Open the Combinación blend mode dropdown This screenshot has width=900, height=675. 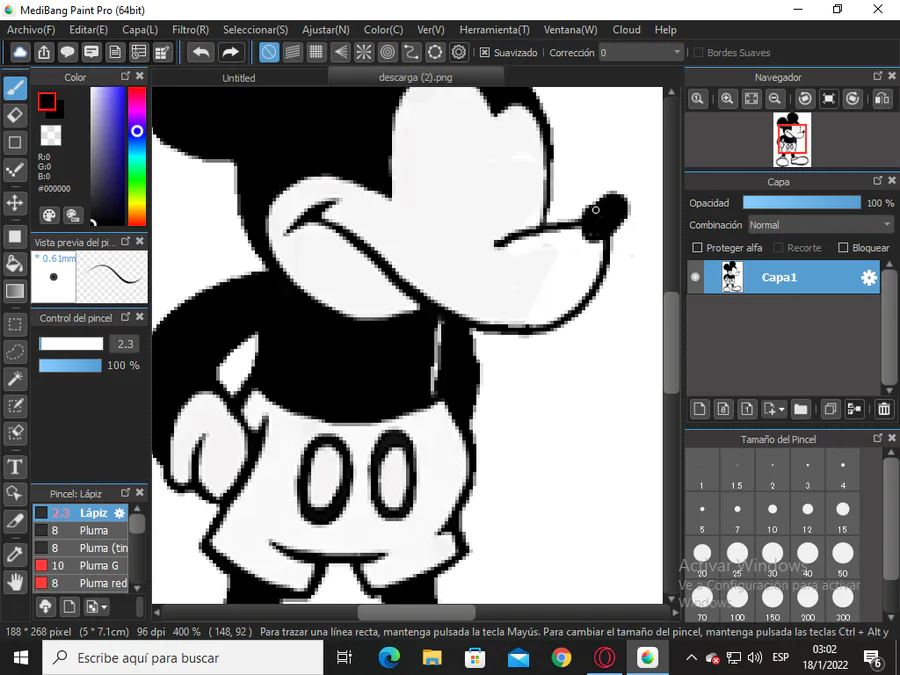click(820, 225)
